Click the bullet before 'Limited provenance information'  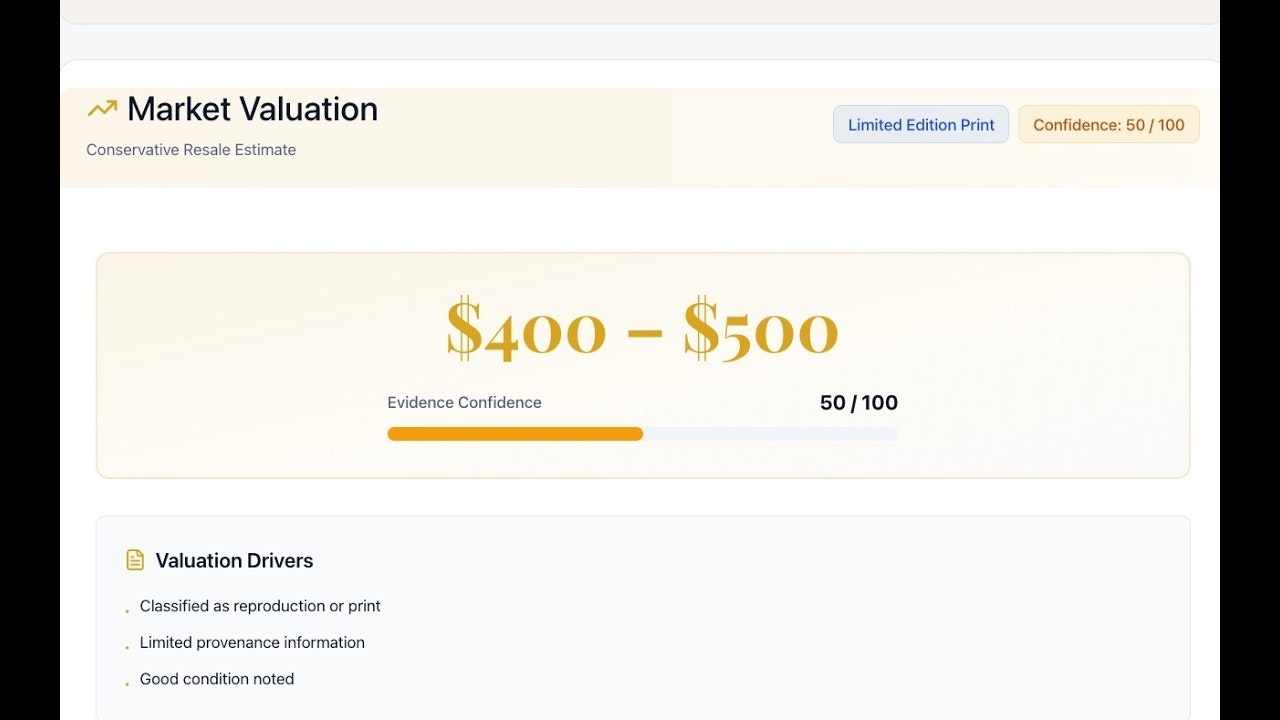click(x=127, y=648)
